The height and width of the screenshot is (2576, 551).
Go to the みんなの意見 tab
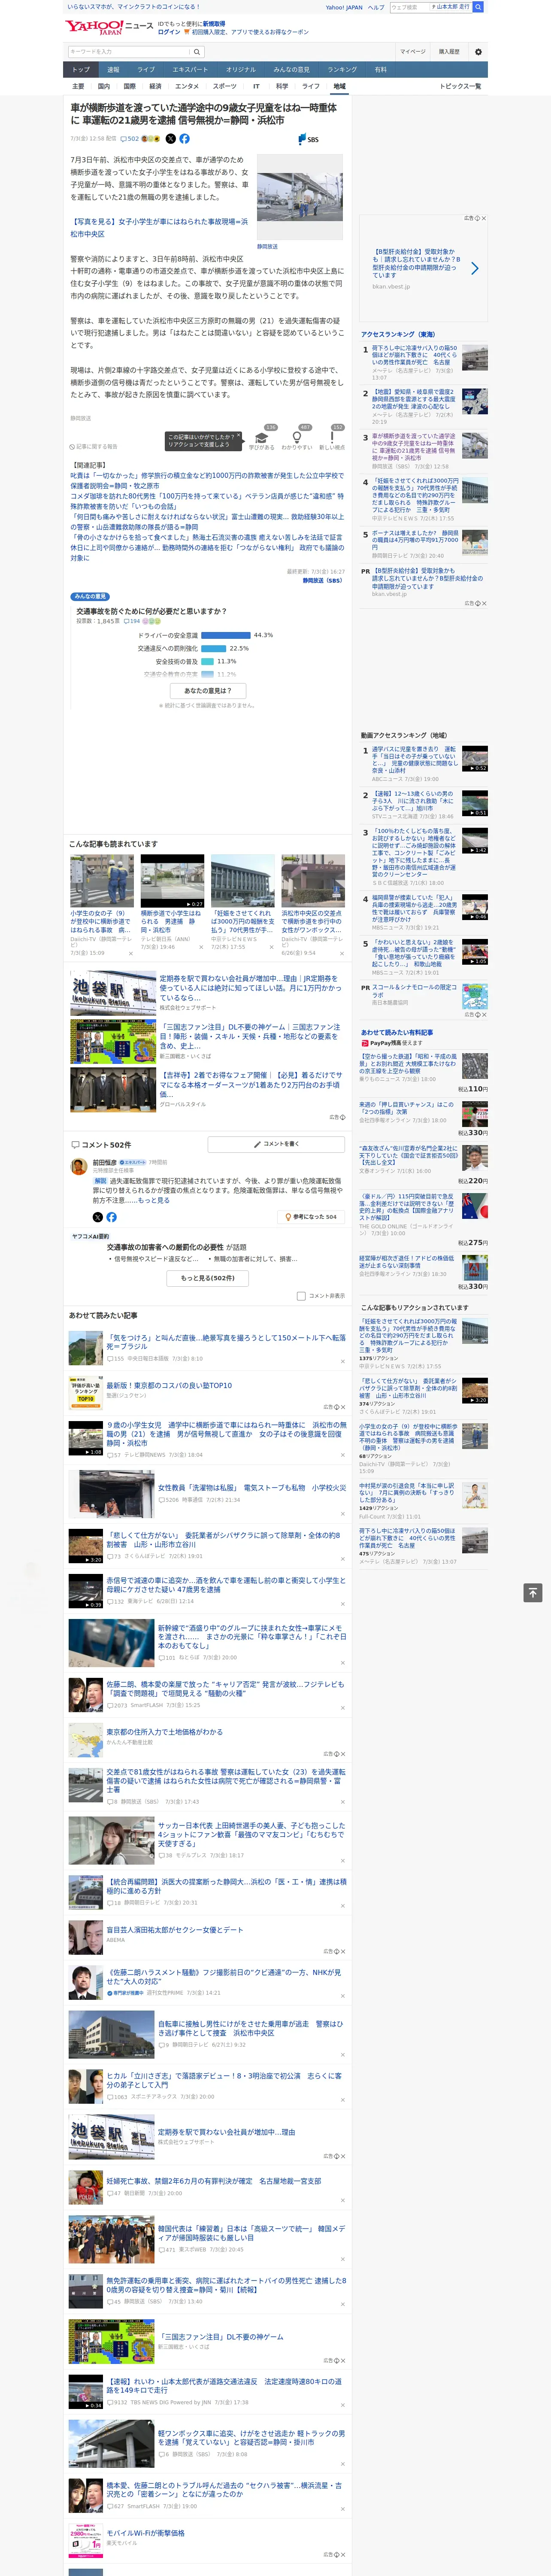pyautogui.click(x=292, y=70)
